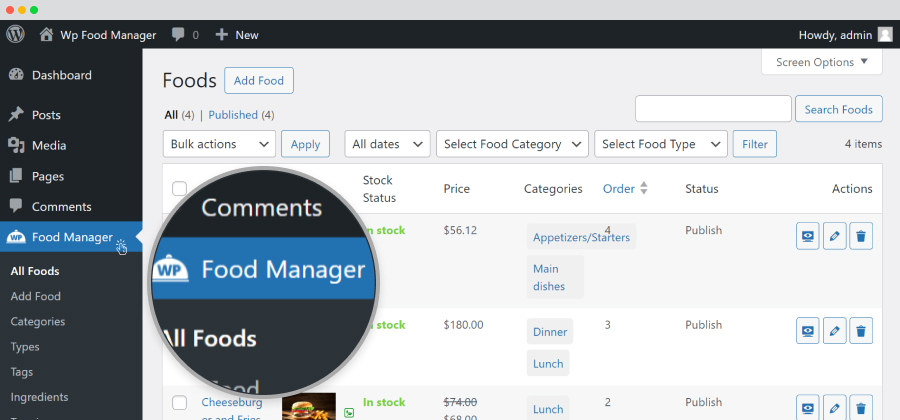
Task: Click the Add Food button
Action: click(x=259, y=80)
